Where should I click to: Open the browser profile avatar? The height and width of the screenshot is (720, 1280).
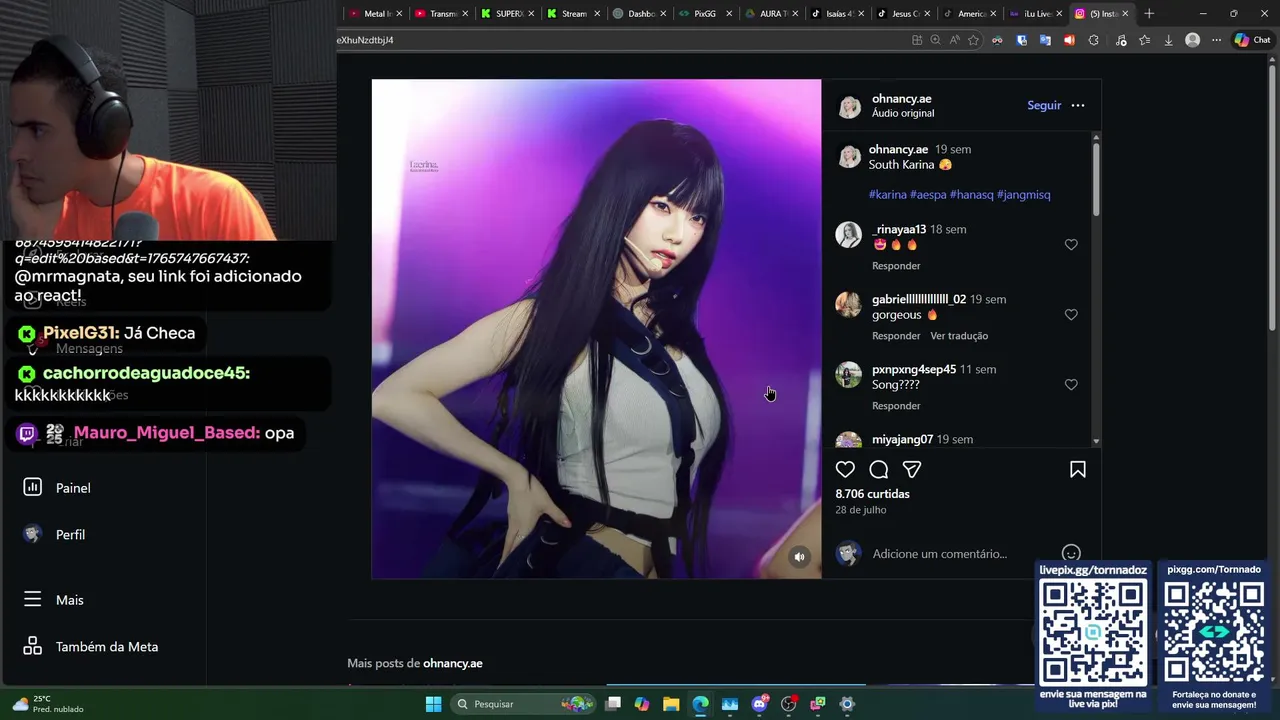tap(1192, 40)
